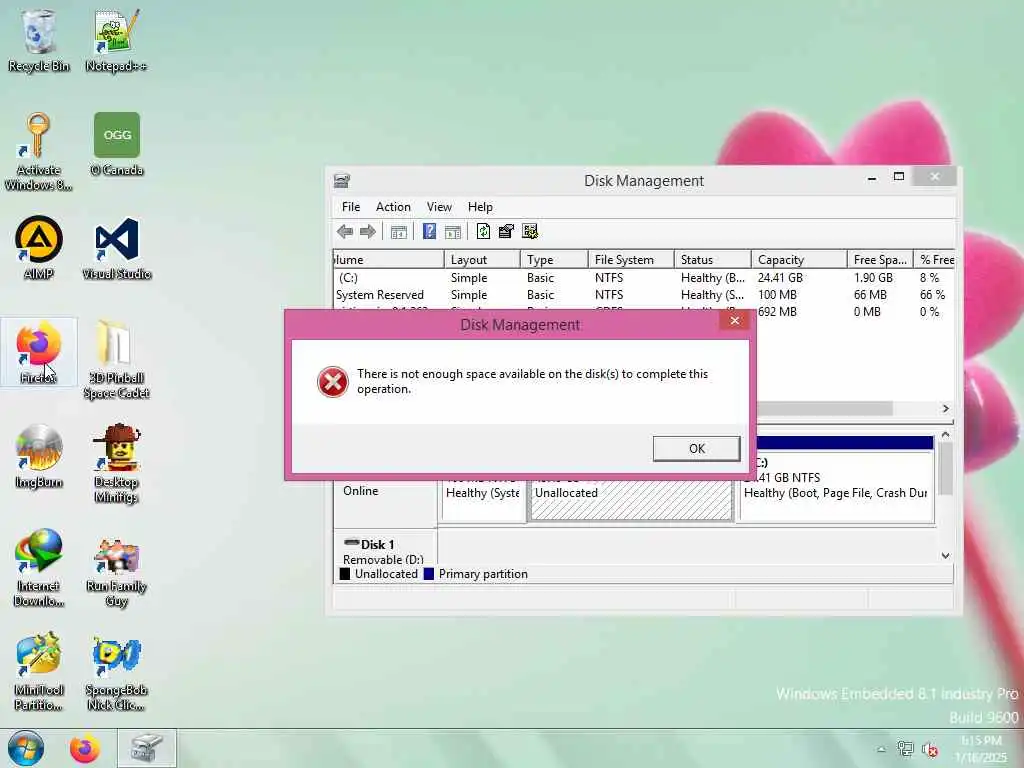Click the Properties toolbar icon
Screen dimensions: 1024x768
(506, 231)
